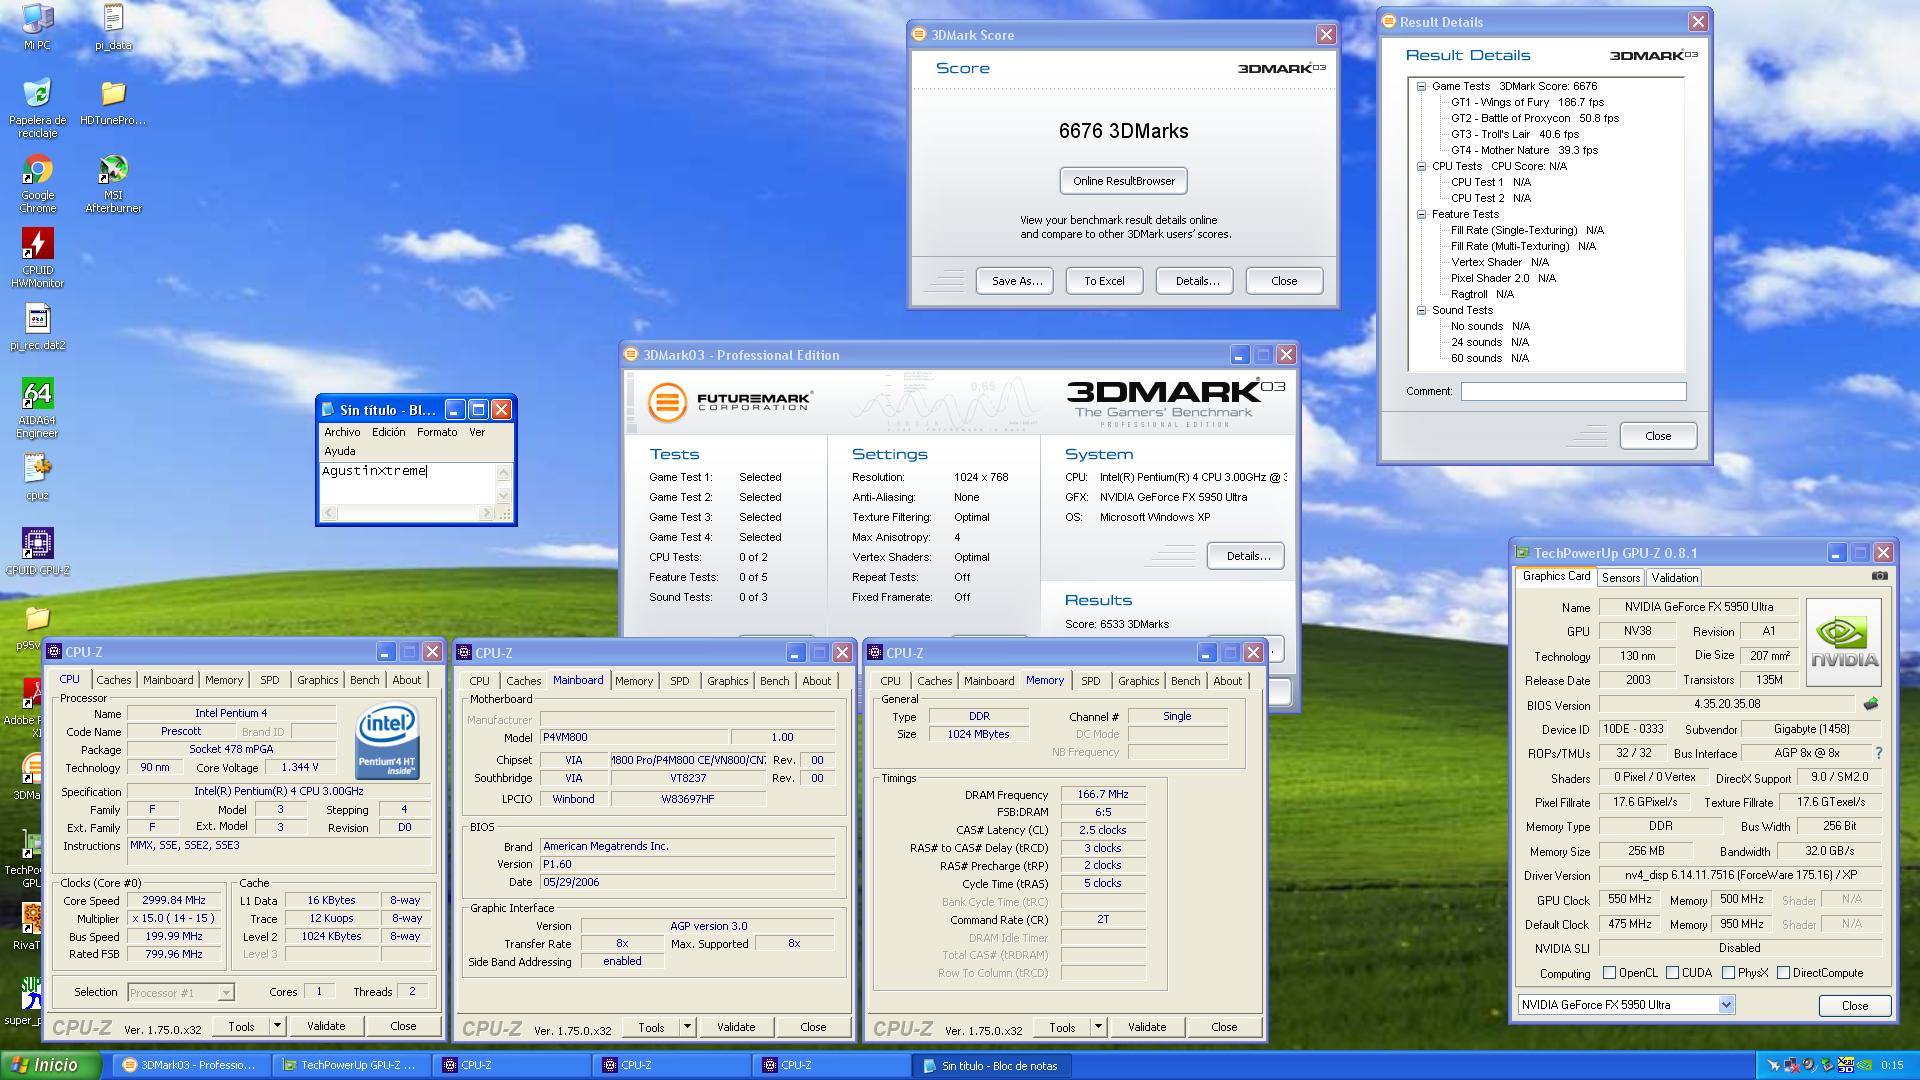Click the Bus Interface question mark icon
1920x1080 pixels.
point(1878,753)
